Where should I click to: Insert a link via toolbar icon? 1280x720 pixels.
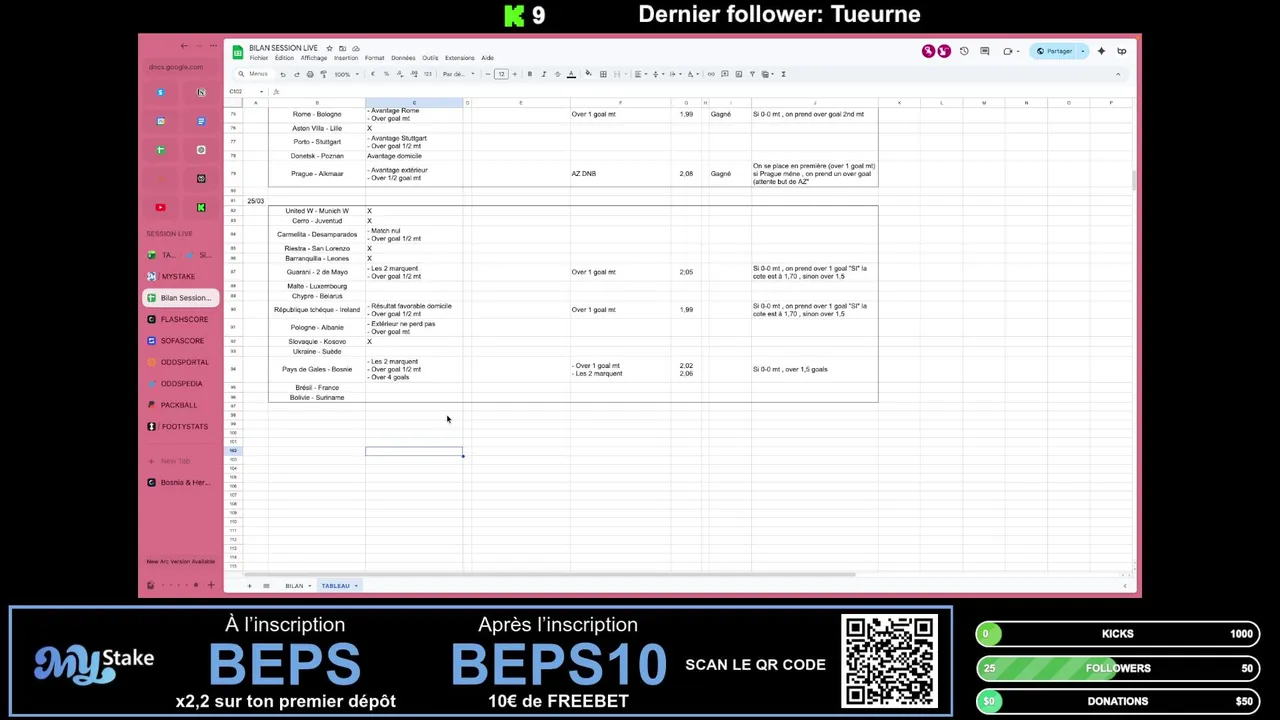(711, 74)
